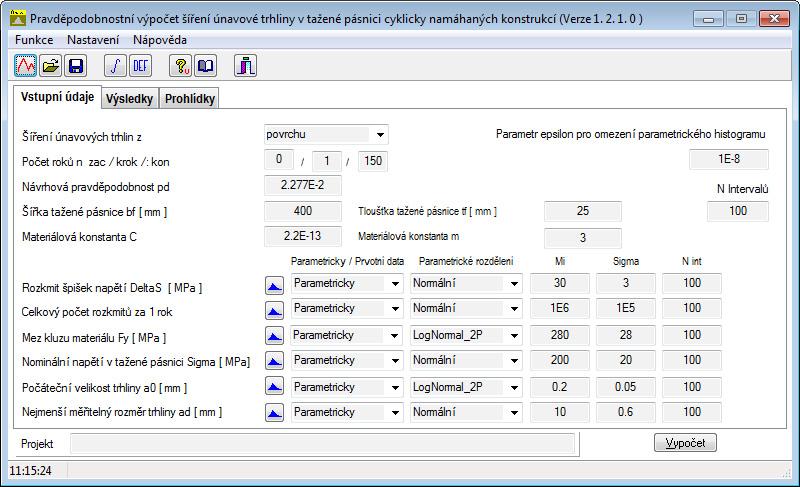Click the integral symbol toolbar icon
This screenshot has width=800, height=487.
click(115, 66)
